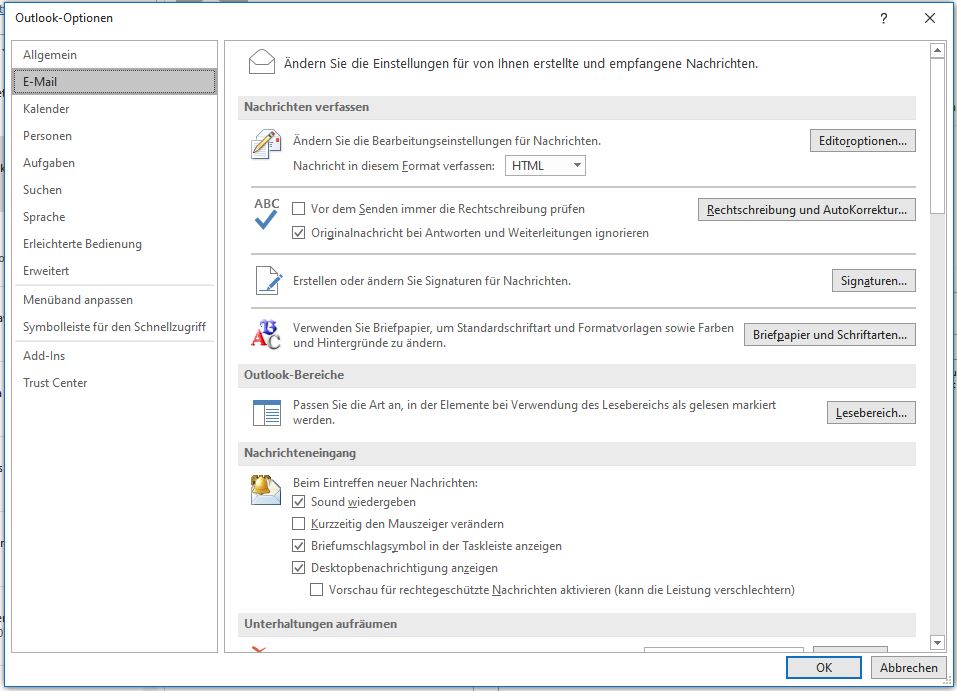Enable Kurzzeitig den Mauszeiger verändern

[298, 524]
